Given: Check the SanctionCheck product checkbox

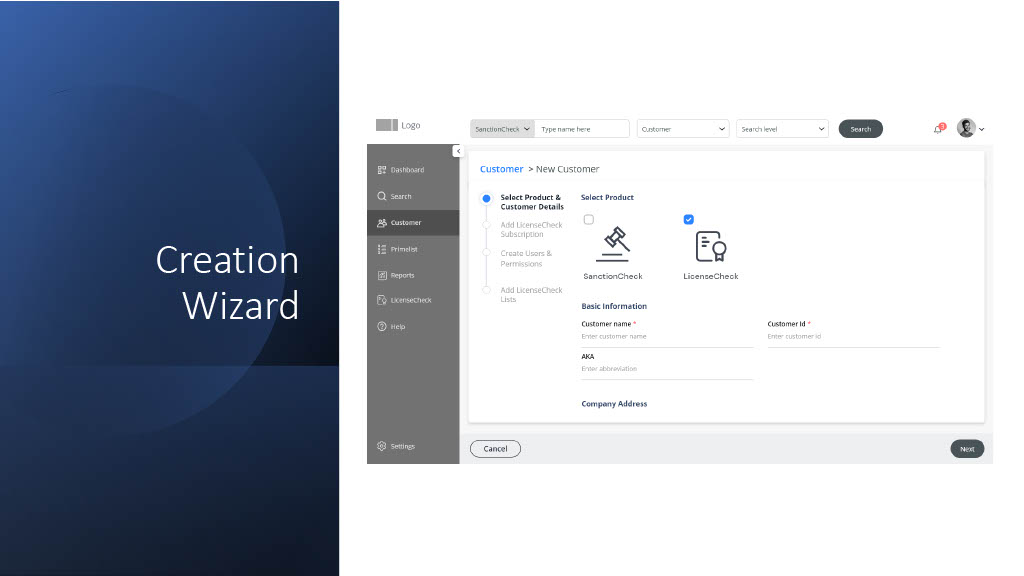Looking at the screenshot, I should [588, 219].
